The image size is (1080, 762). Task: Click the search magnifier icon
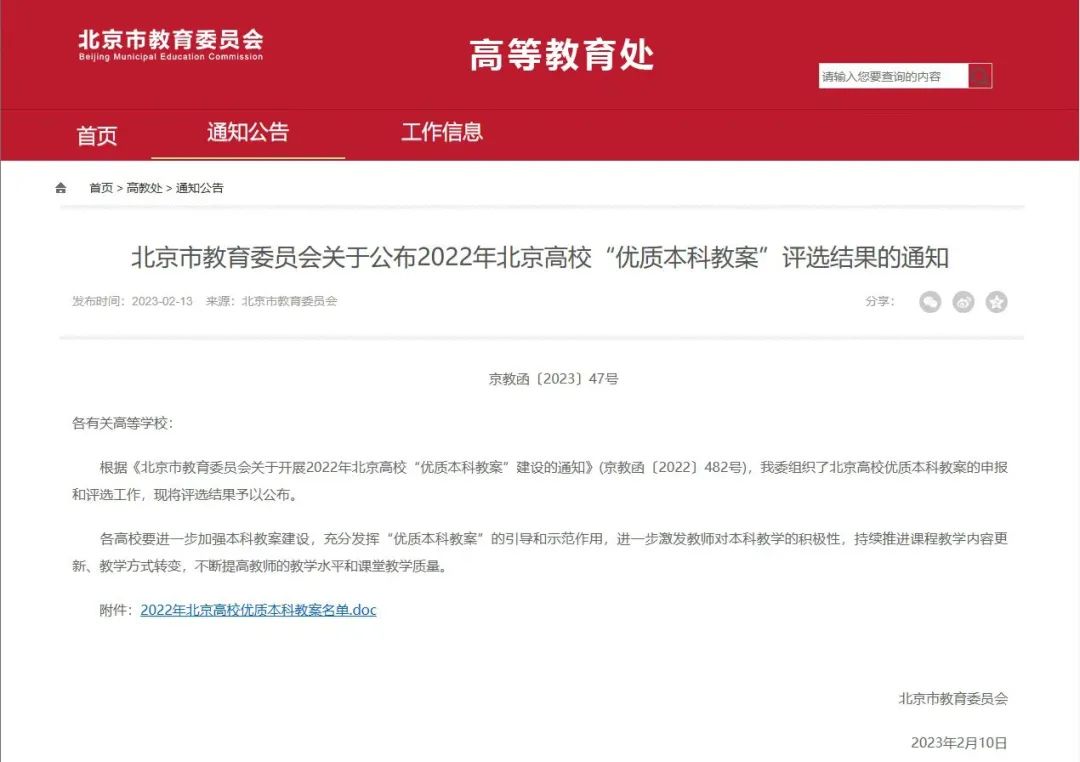click(979, 76)
